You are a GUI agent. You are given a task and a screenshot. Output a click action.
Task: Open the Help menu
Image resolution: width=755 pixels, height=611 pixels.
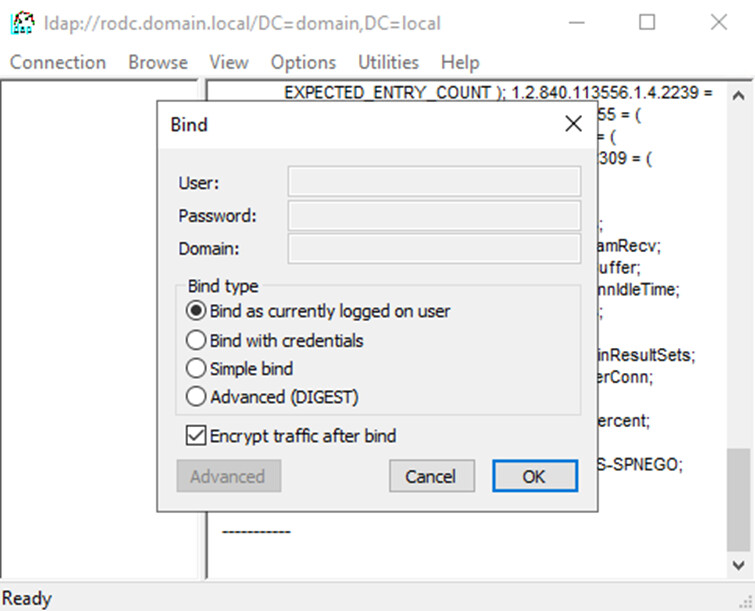[460, 62]
